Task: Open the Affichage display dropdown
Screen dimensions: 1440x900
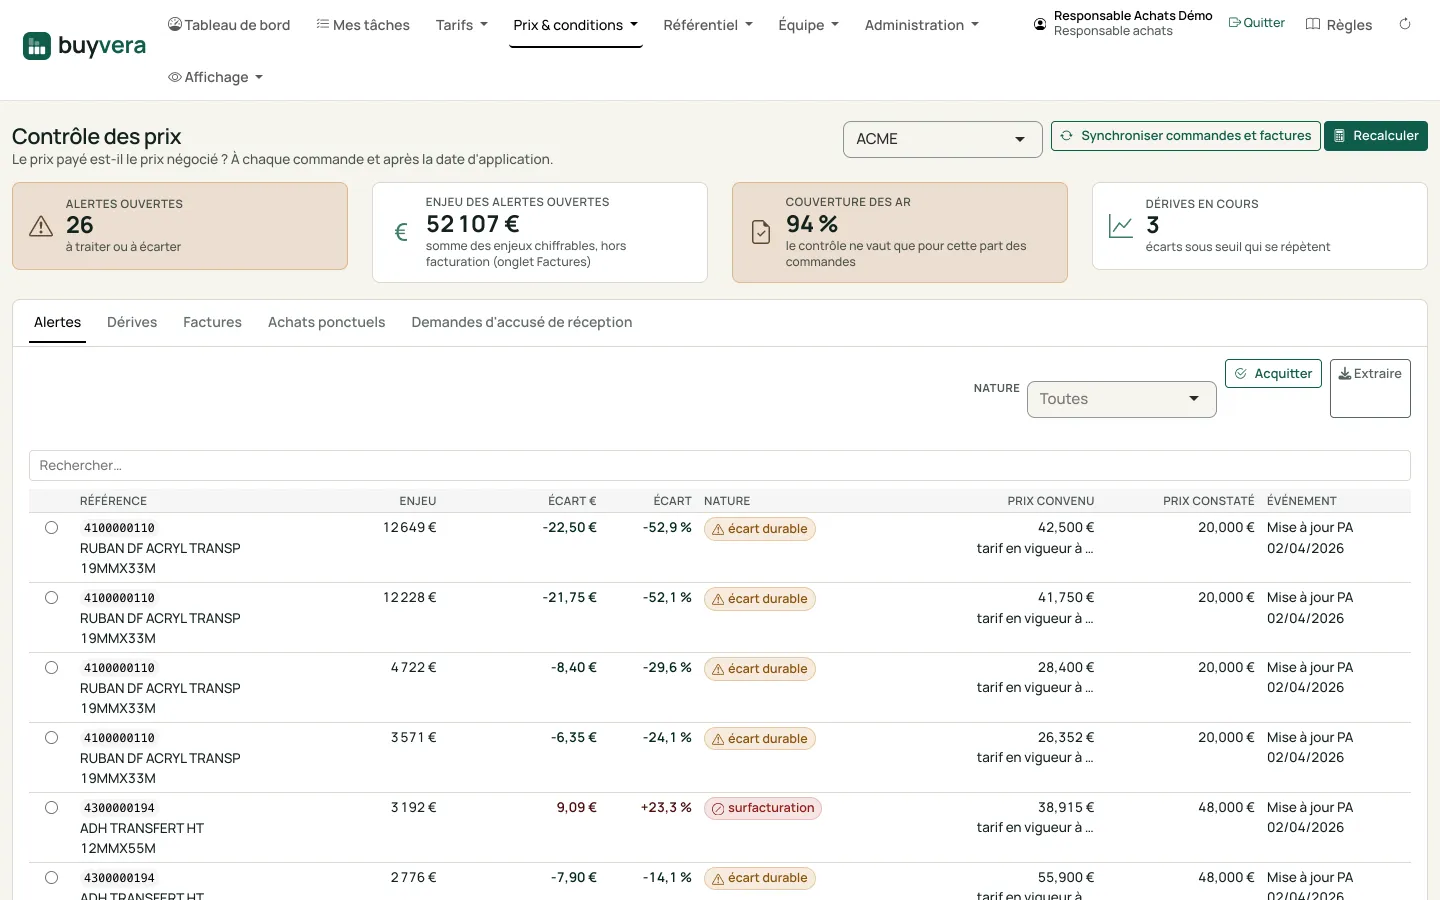Action: point(215,77)
